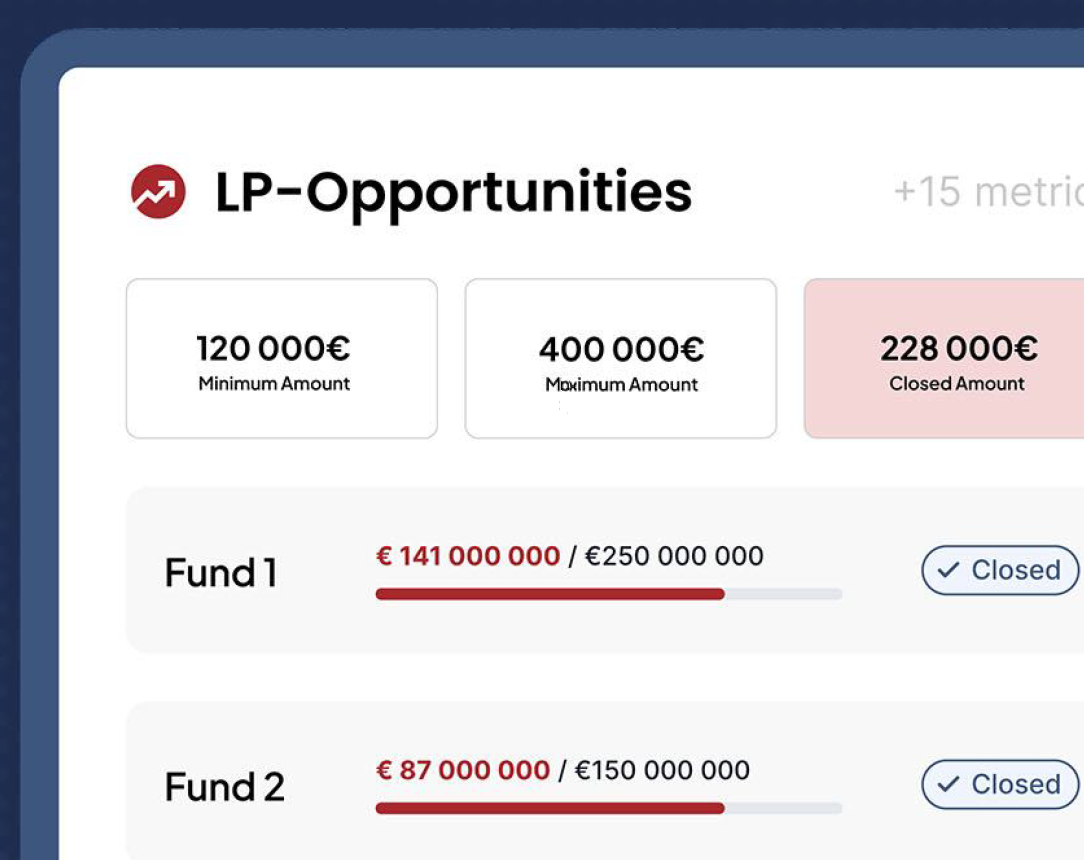Select the Maximum Amount card
Viewport: 1084px width, 860px height.
coord(620,358)
